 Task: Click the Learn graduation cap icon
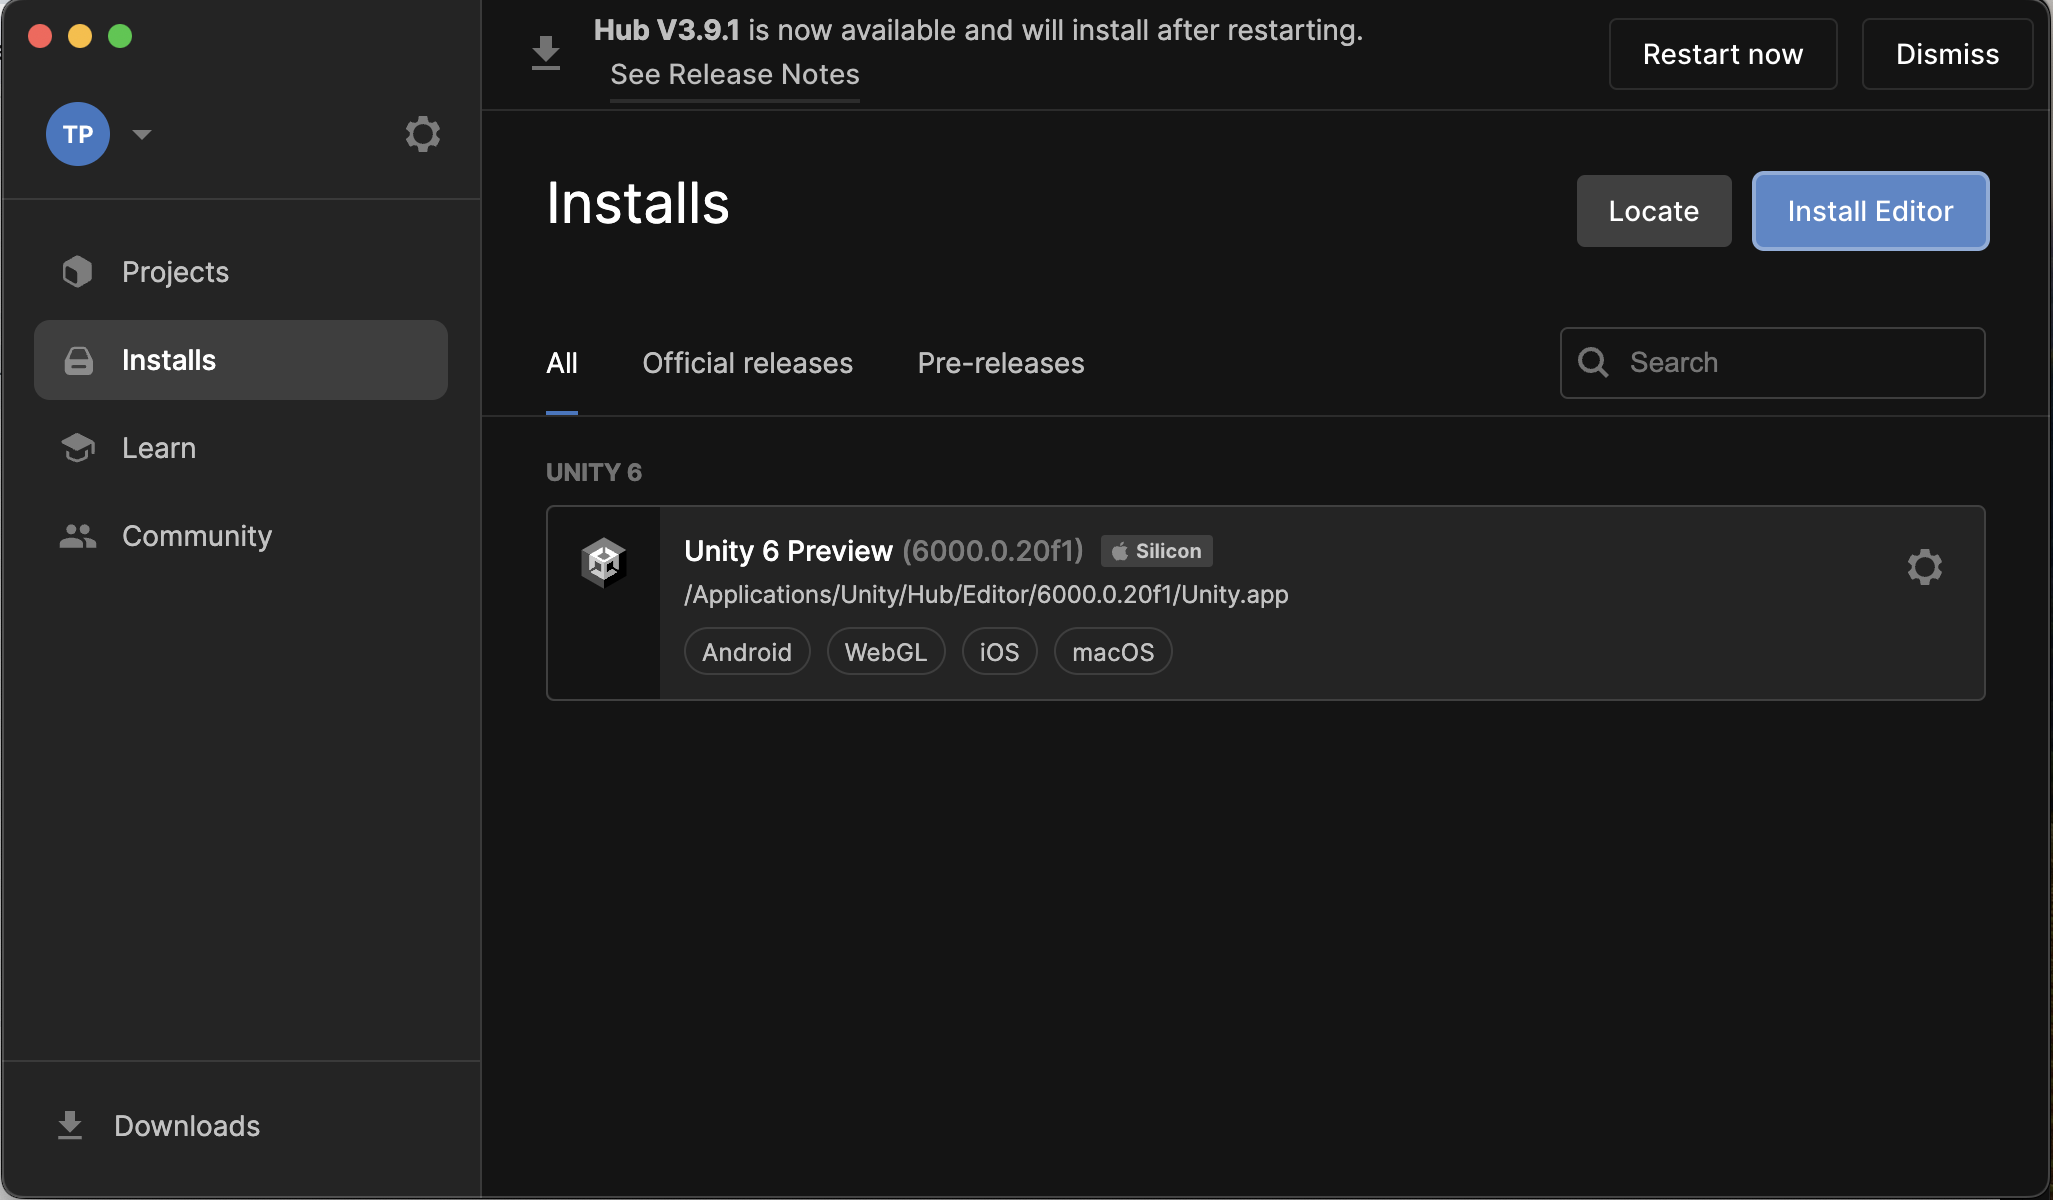point(78,448)
